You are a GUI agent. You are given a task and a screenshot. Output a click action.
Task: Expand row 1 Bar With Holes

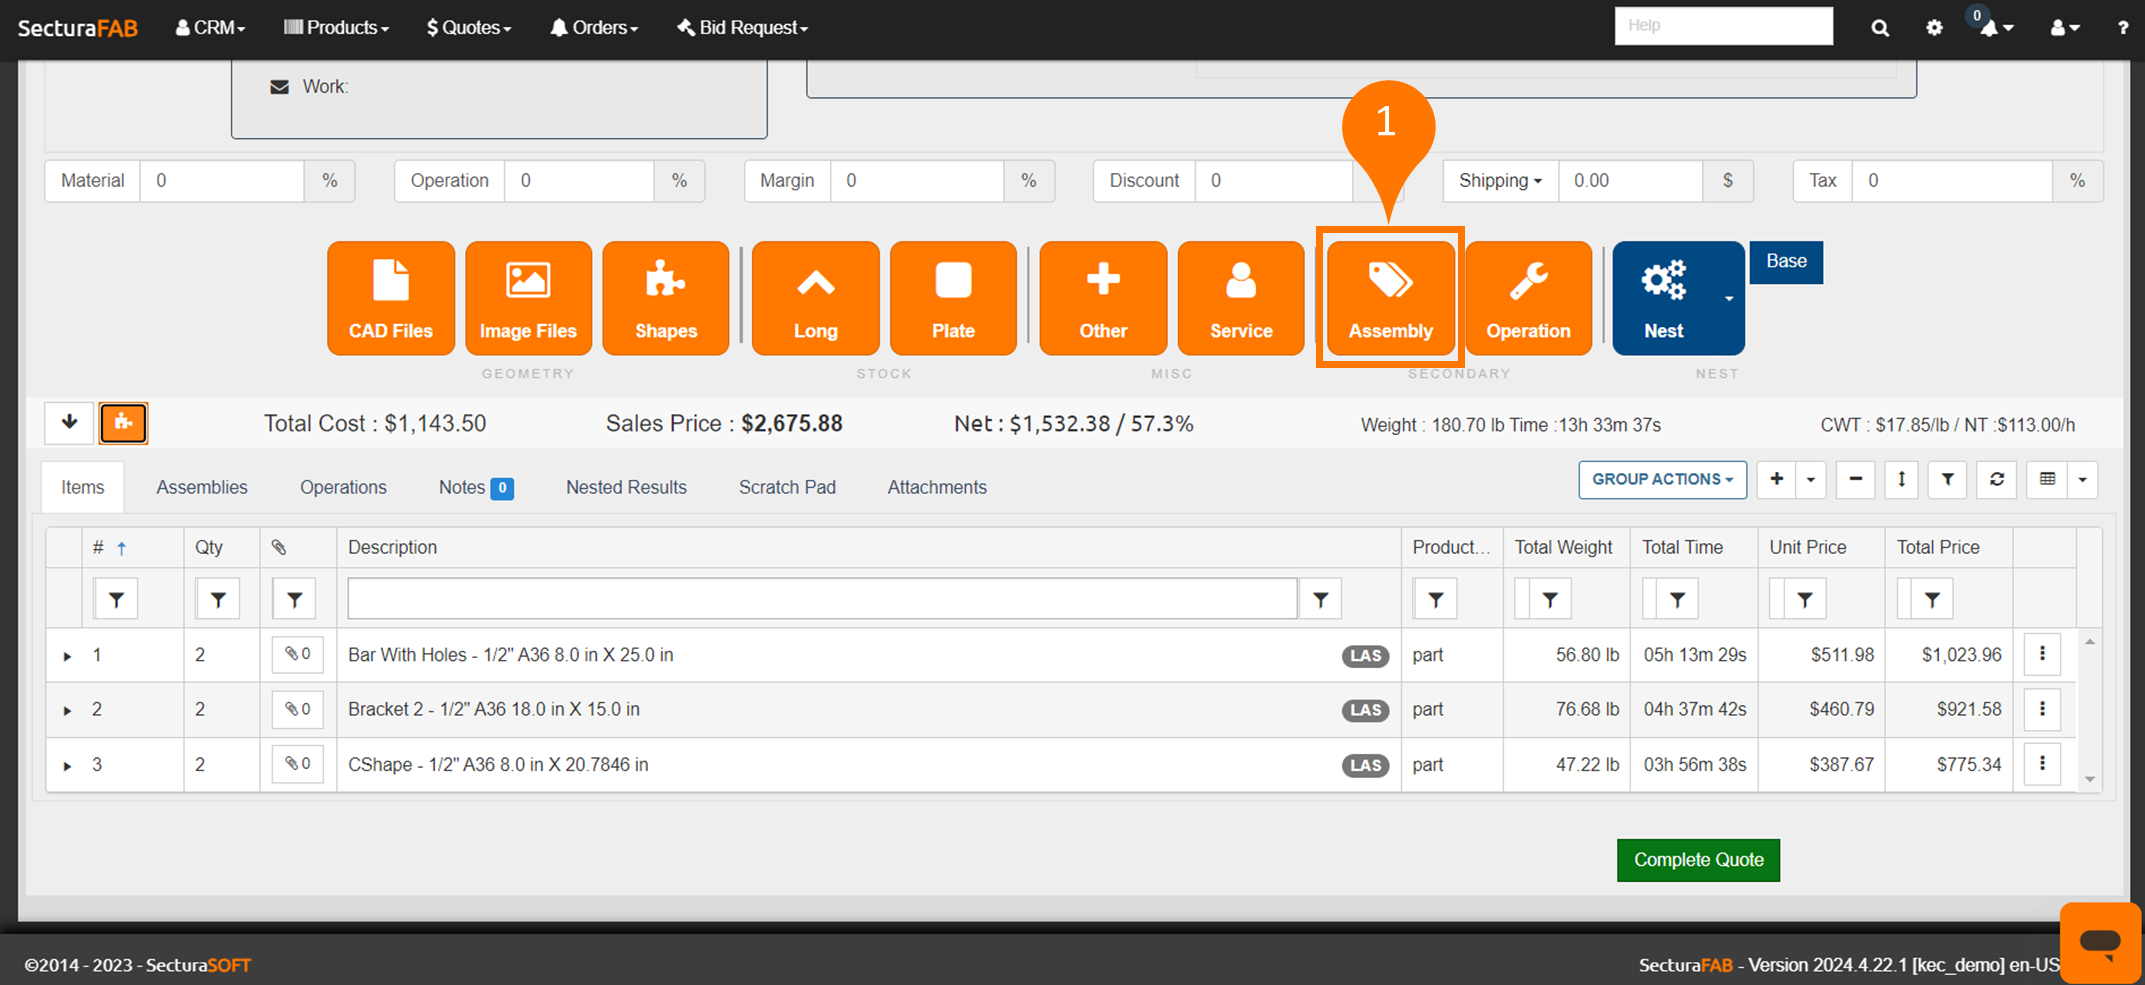tap(67, 656)
